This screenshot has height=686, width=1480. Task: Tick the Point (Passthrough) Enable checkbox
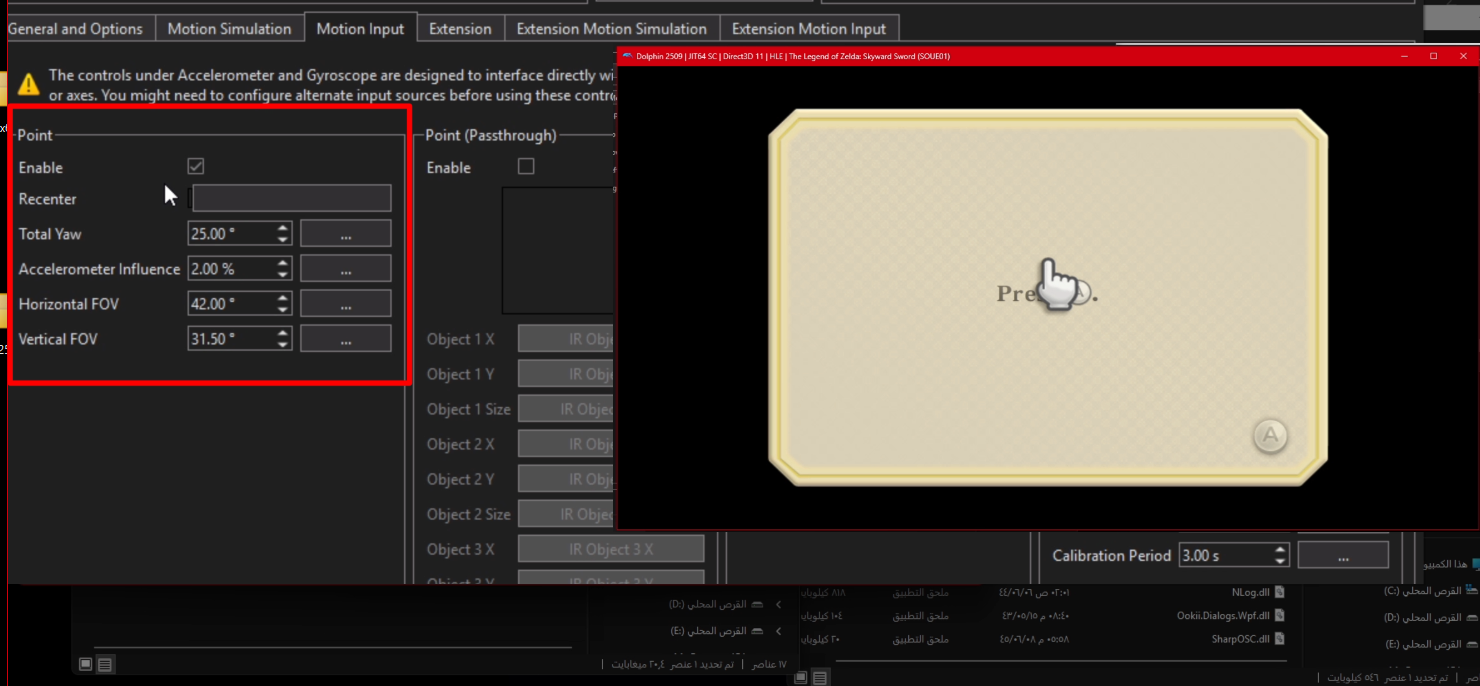point(526,166)
